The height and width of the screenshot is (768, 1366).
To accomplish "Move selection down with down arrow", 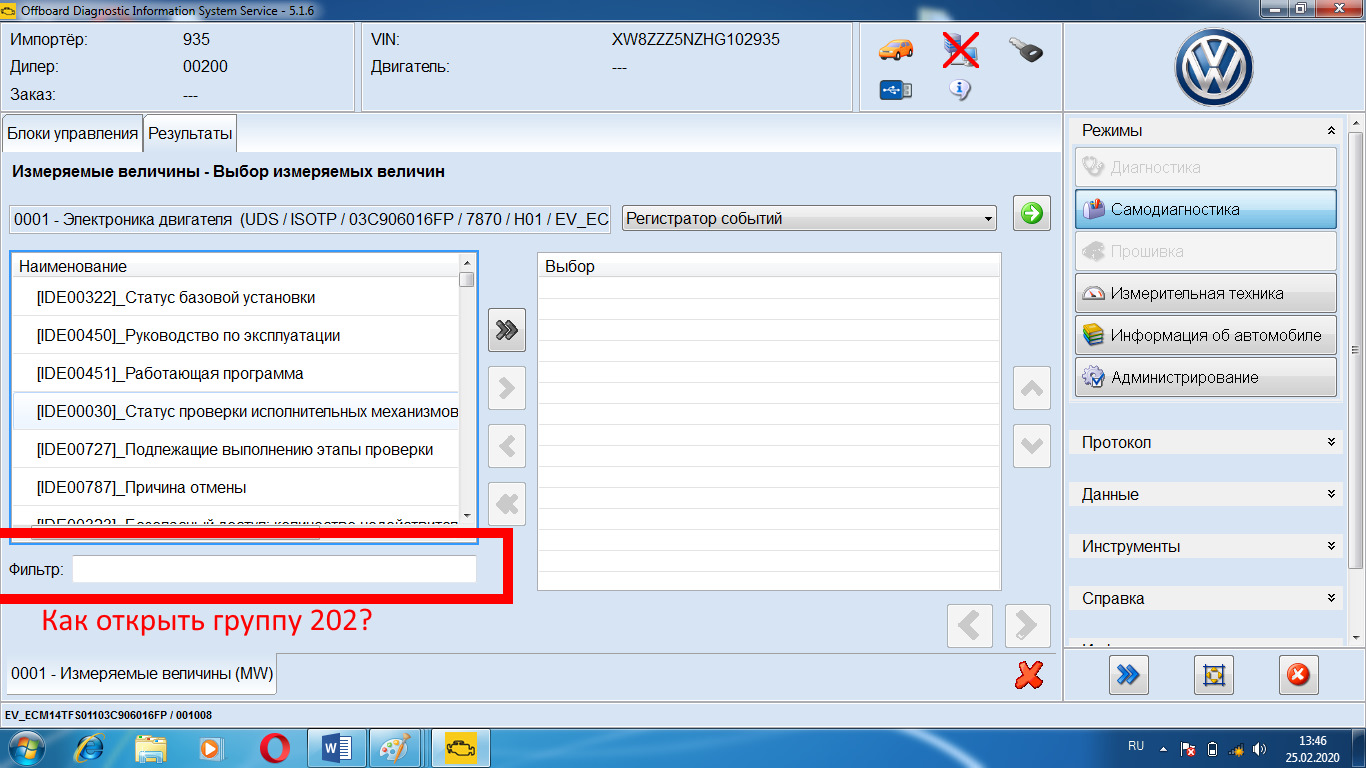I will click(x=1032, y=447).
